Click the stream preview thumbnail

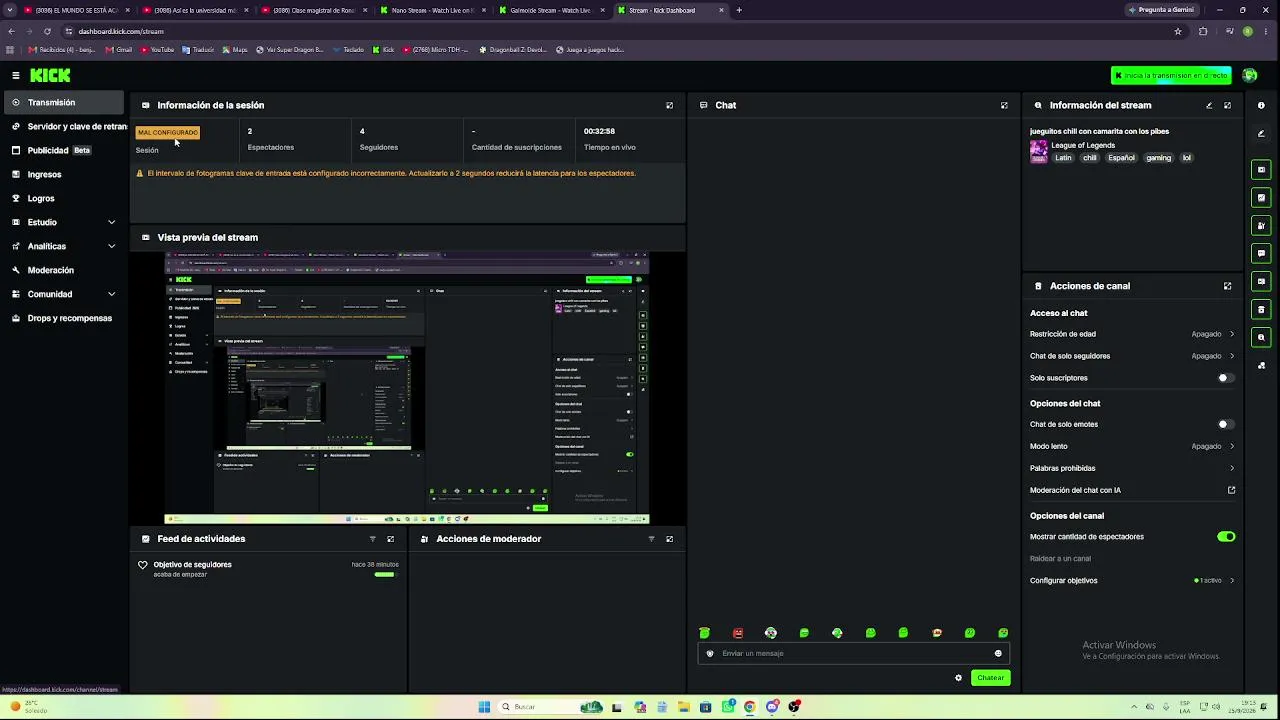[407, 388]
